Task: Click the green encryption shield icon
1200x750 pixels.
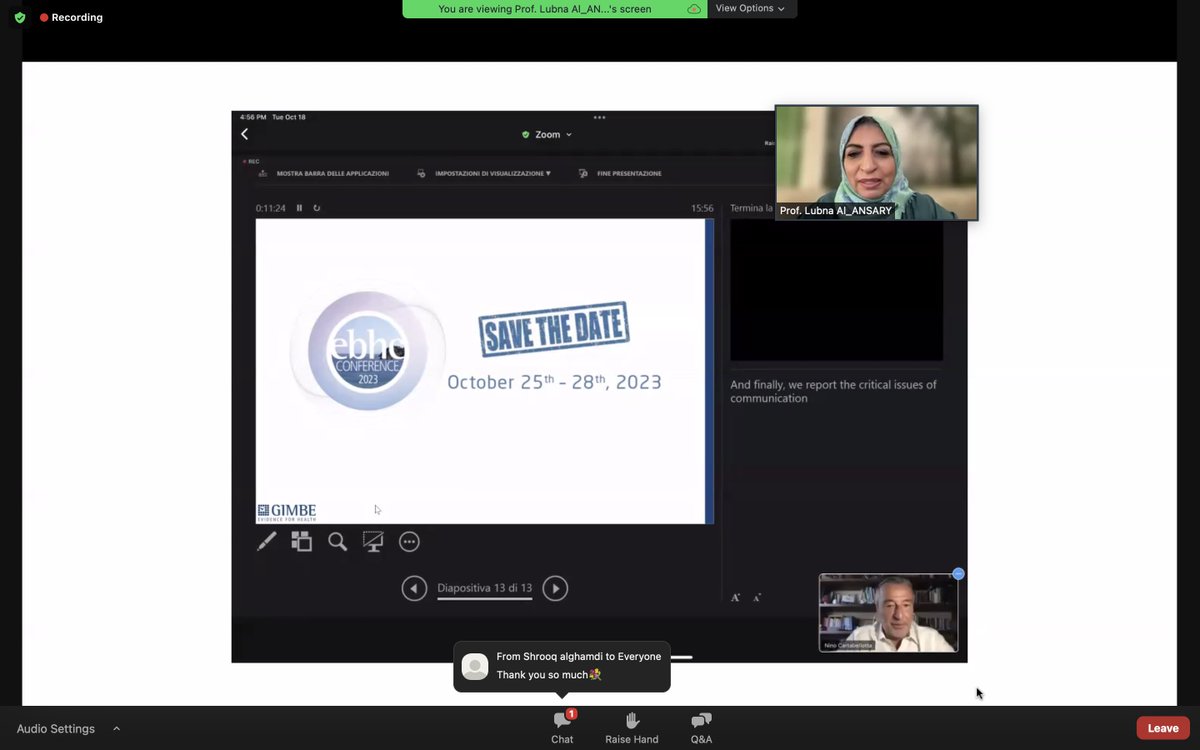Action: point(19,17)
